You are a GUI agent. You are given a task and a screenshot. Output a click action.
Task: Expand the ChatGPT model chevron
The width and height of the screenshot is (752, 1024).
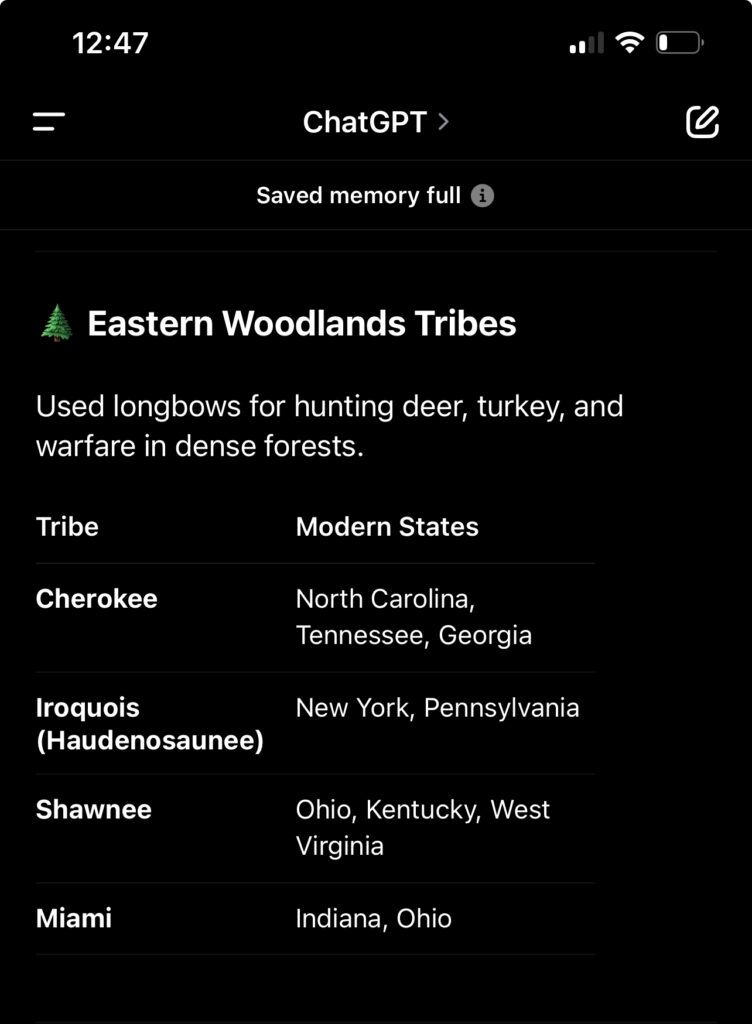444,122
